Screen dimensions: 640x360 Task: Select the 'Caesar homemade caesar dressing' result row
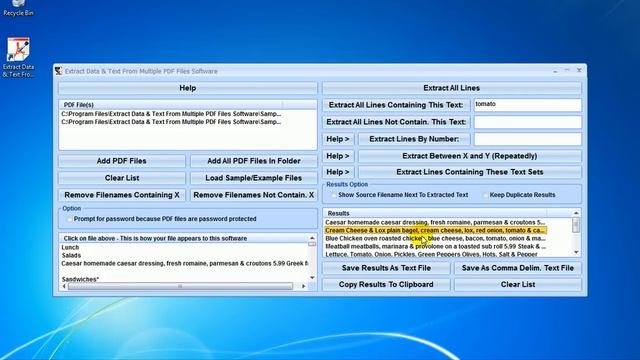coord(435,222)
